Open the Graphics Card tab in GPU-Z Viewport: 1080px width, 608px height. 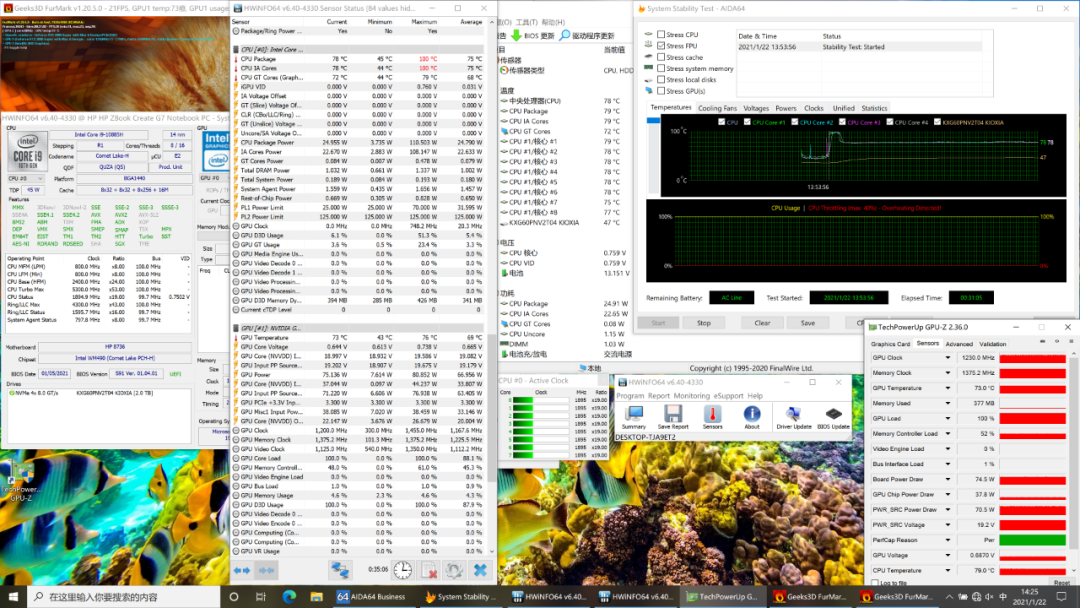click(x=890, y=344)
